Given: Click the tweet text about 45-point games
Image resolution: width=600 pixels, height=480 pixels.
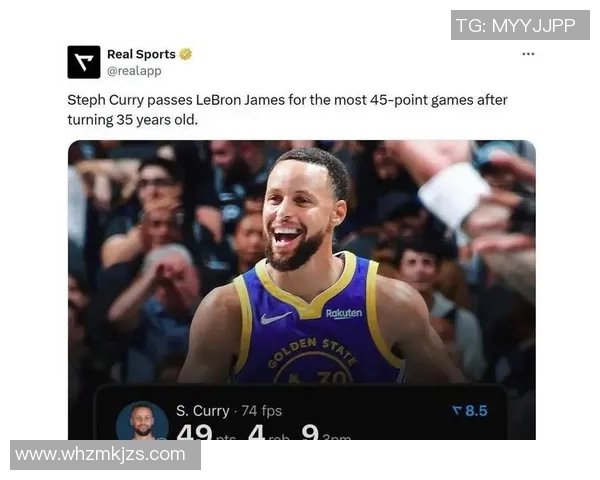Looking at the screenshot, I should tap(287, 110).
